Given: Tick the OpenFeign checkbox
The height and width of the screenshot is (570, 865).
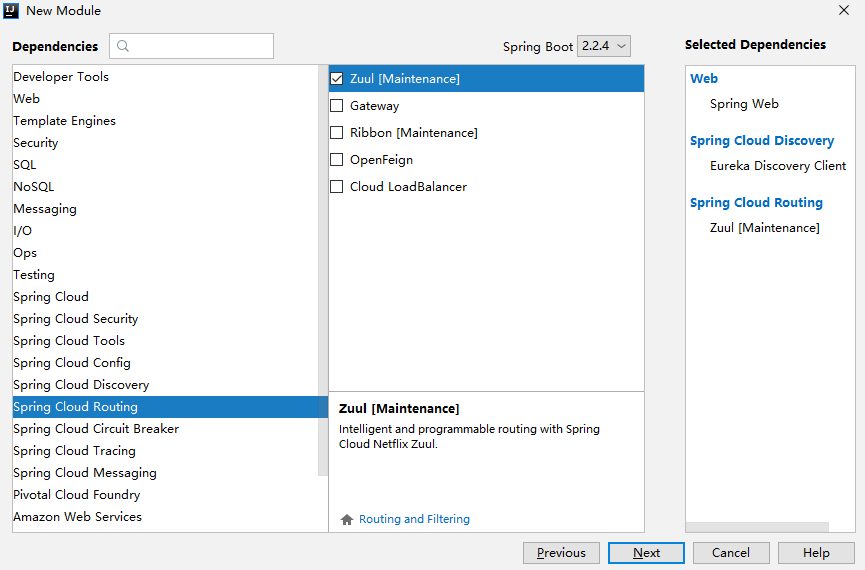Looking at the screenshot, I should tap(337, 159).
